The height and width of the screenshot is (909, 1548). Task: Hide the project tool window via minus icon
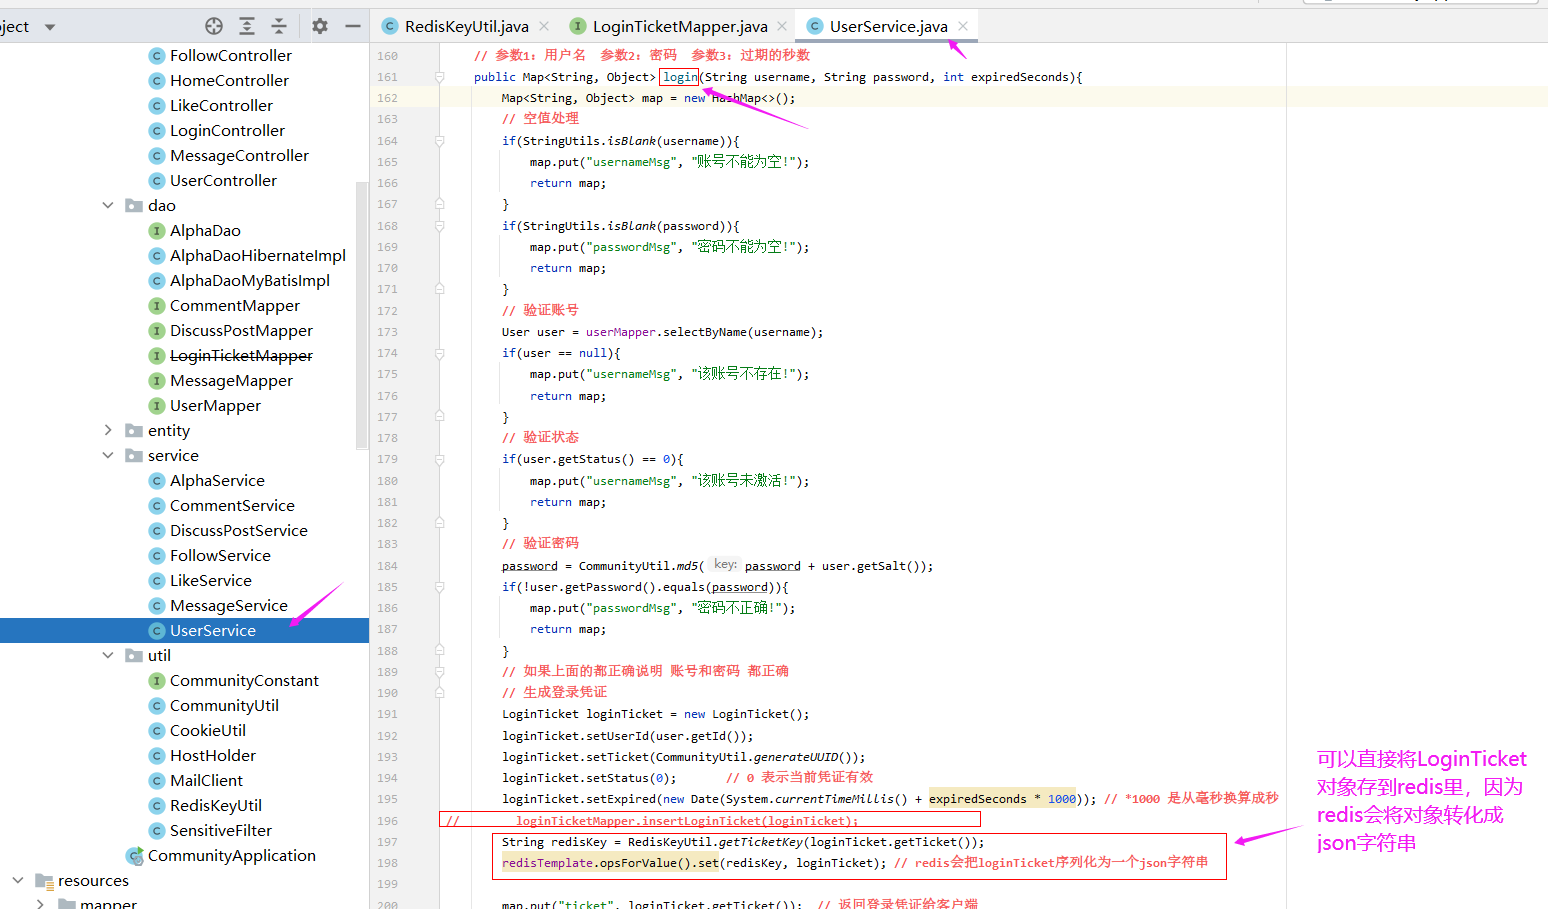pyautogui.click(x=352, y=26)
